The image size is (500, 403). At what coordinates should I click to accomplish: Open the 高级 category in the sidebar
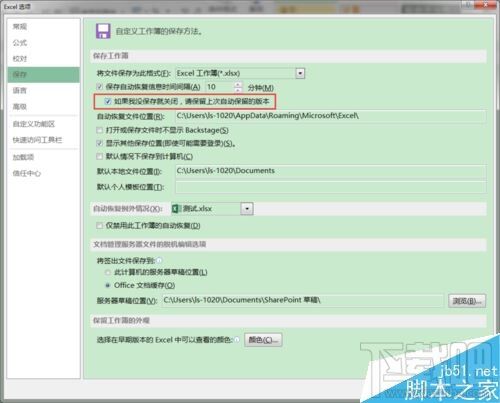pos(20,107)
